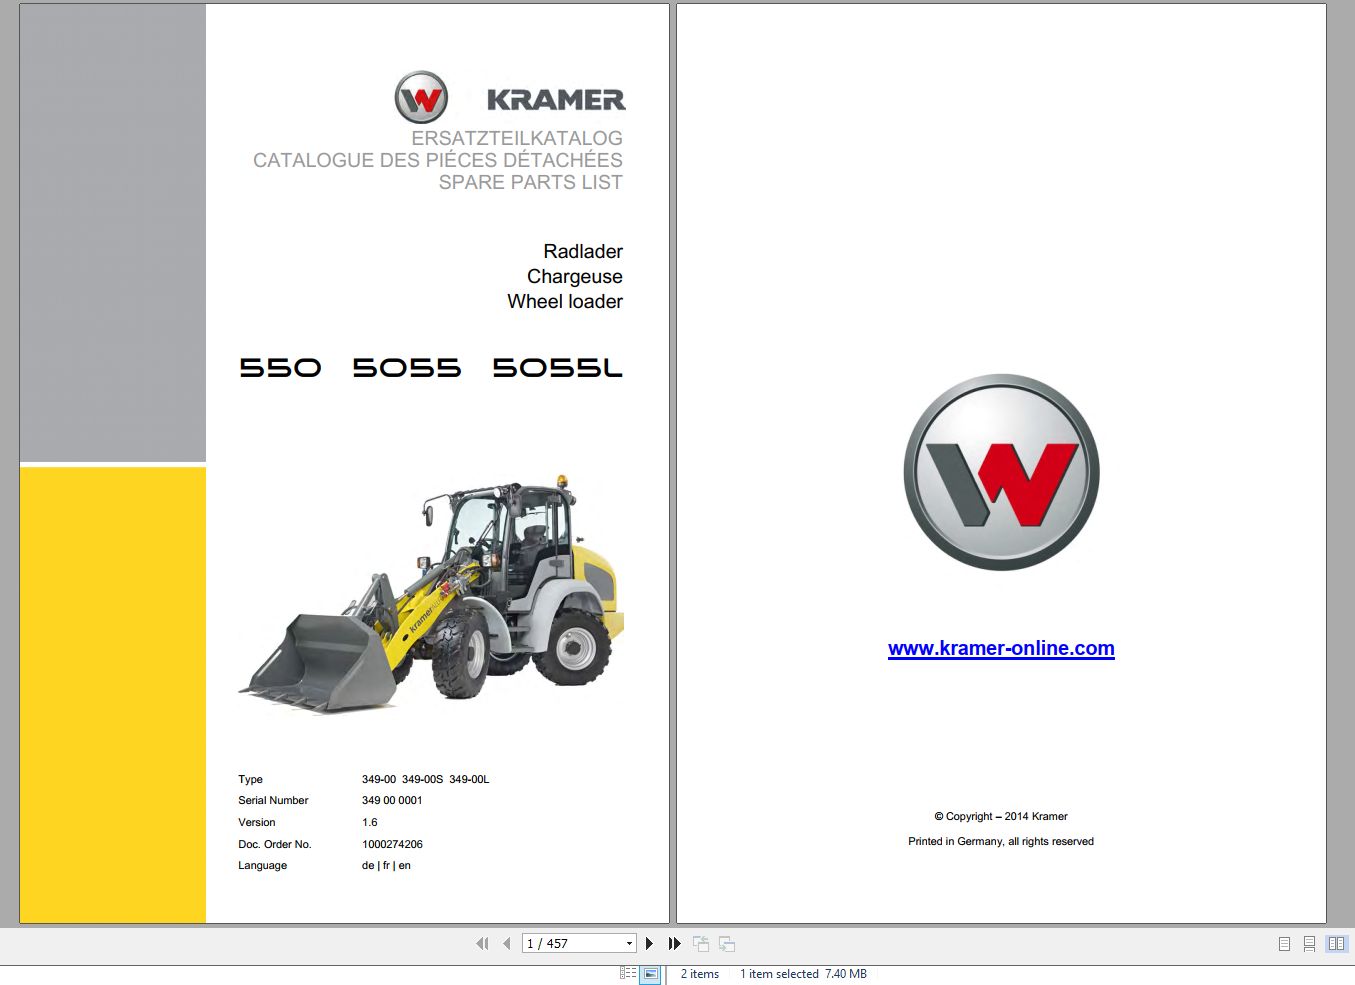This screenshot has height=985, width=1355.
Task: Switch to continuous scrolling page view
Action: tap(1309, 944)
